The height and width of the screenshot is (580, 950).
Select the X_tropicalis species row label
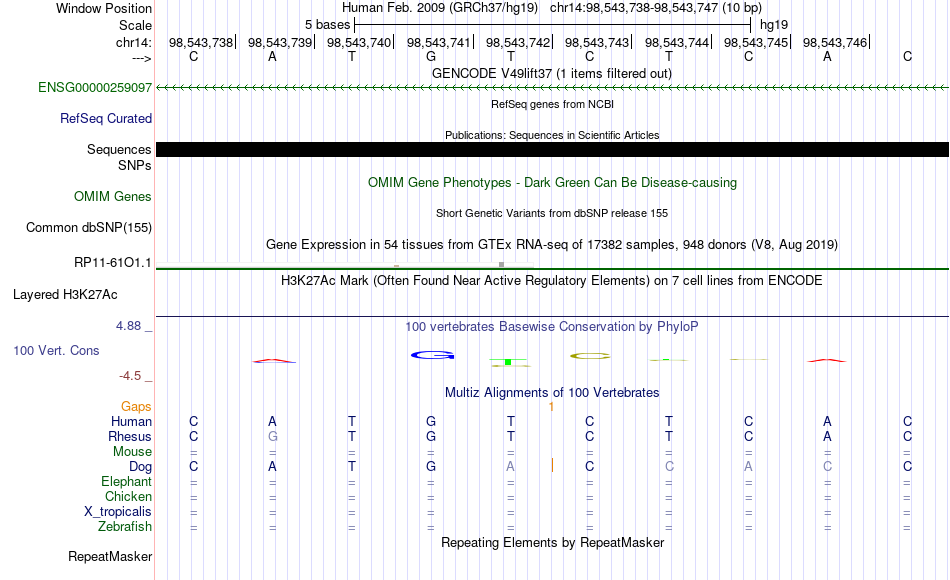pos(118,512)
